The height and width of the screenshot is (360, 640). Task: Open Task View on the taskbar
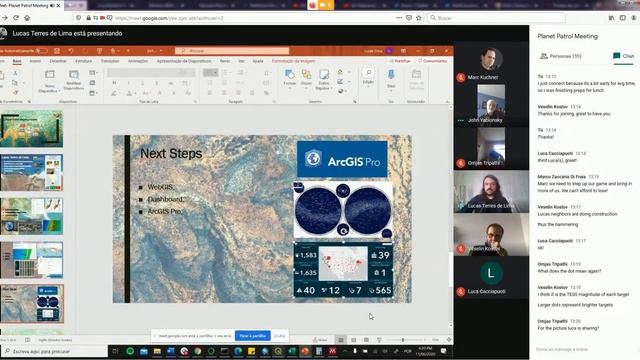point(115,351)
